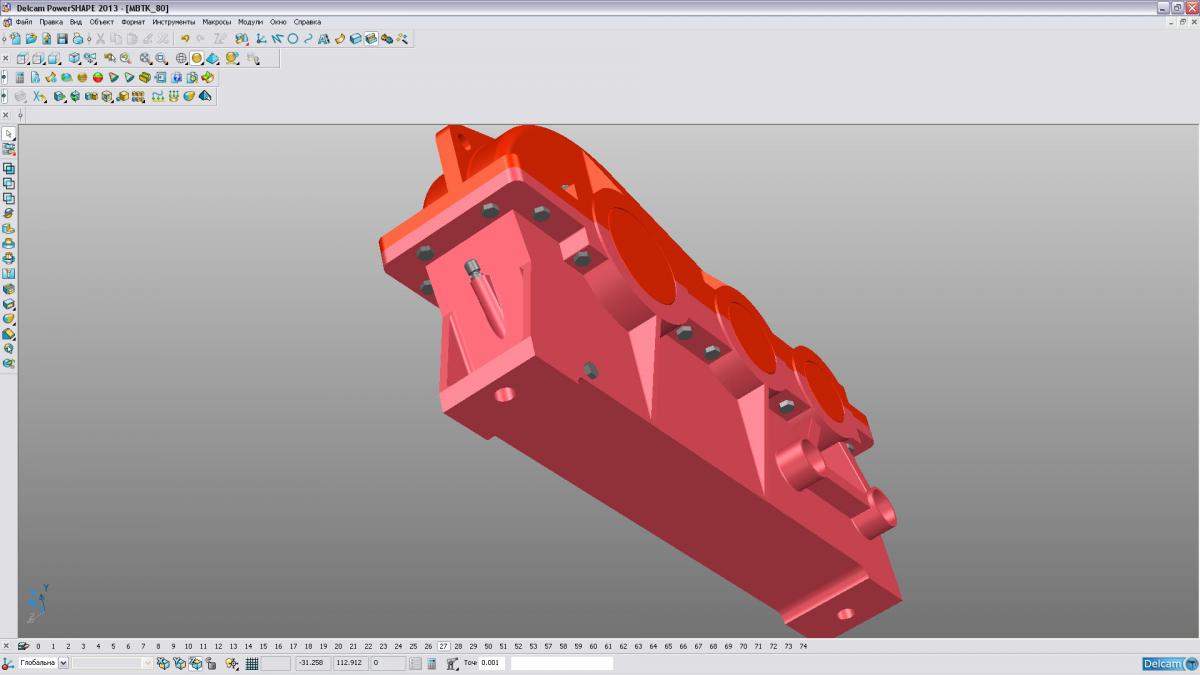Select the Line drawing tool
1200x675 pixels.
(x=276, y=38)
